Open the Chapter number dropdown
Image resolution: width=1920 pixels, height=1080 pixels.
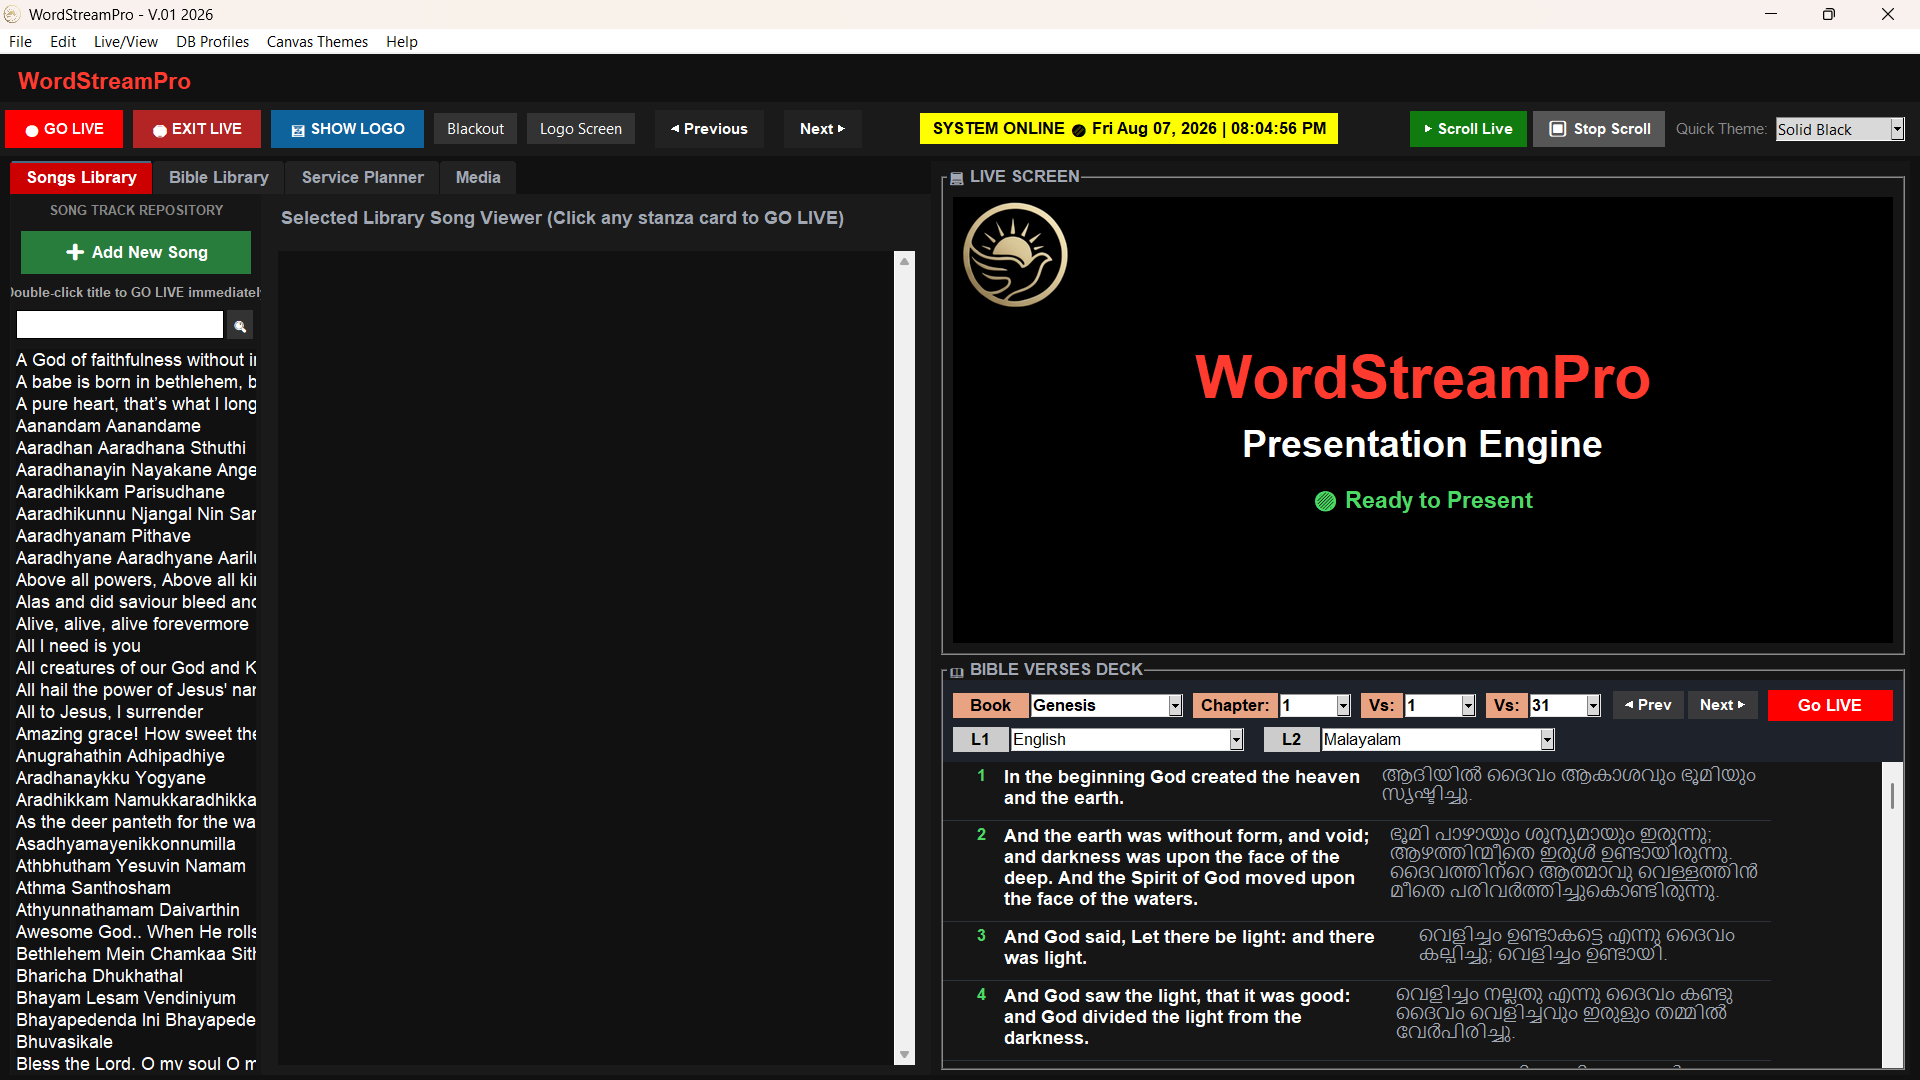tap(1315, 705)
